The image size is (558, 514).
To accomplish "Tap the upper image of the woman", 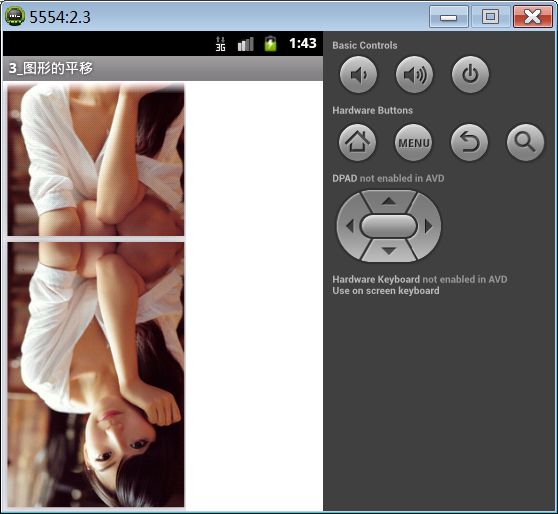I will click(96, 159).
